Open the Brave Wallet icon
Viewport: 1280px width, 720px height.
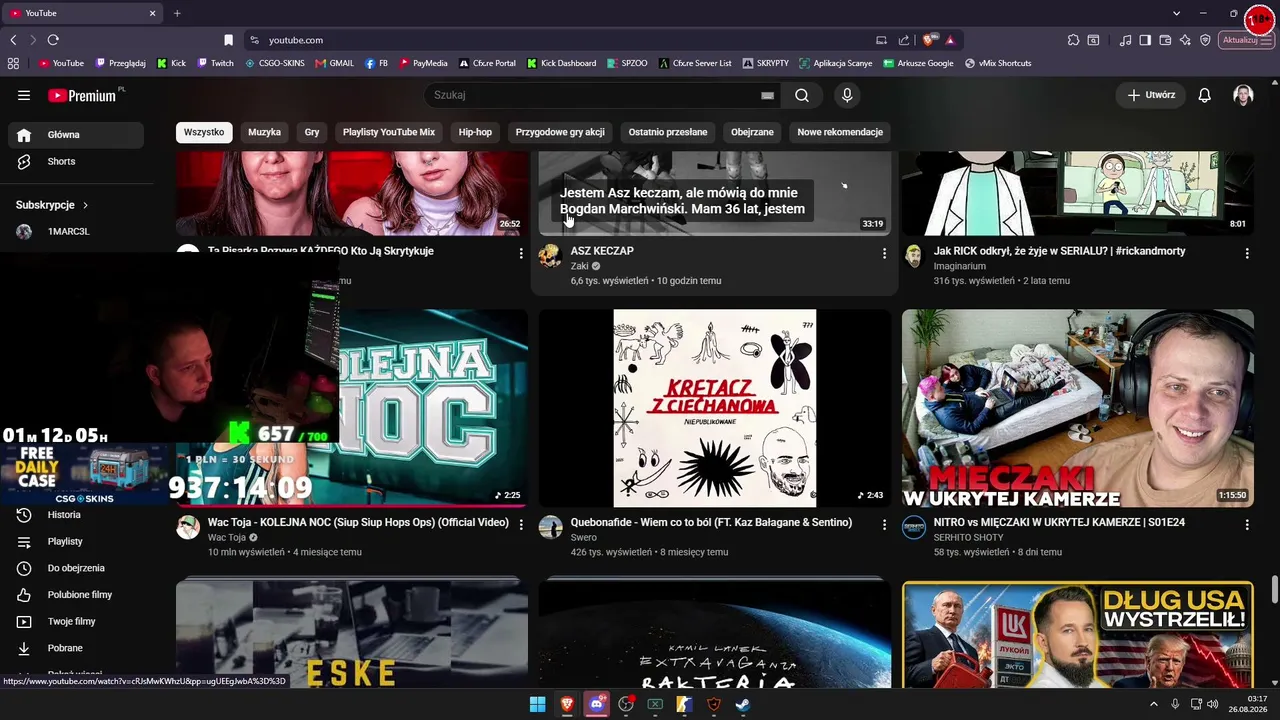pyautogui.click(x=1165, y=40)
